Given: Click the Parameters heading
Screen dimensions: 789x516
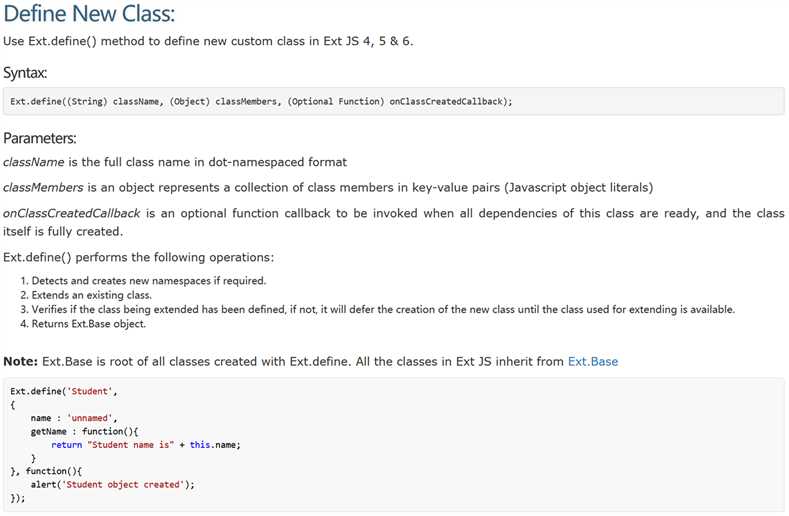Looking at the screenshot, I should point(40,138).
